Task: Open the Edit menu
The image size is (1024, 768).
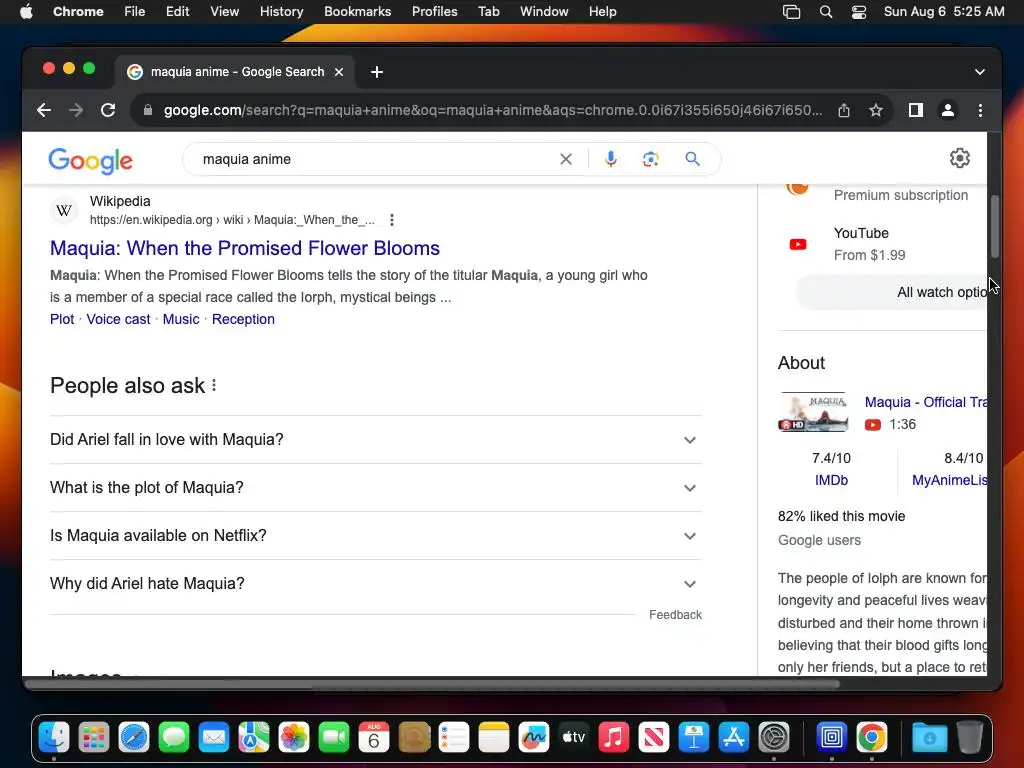Action: [178, 12]
